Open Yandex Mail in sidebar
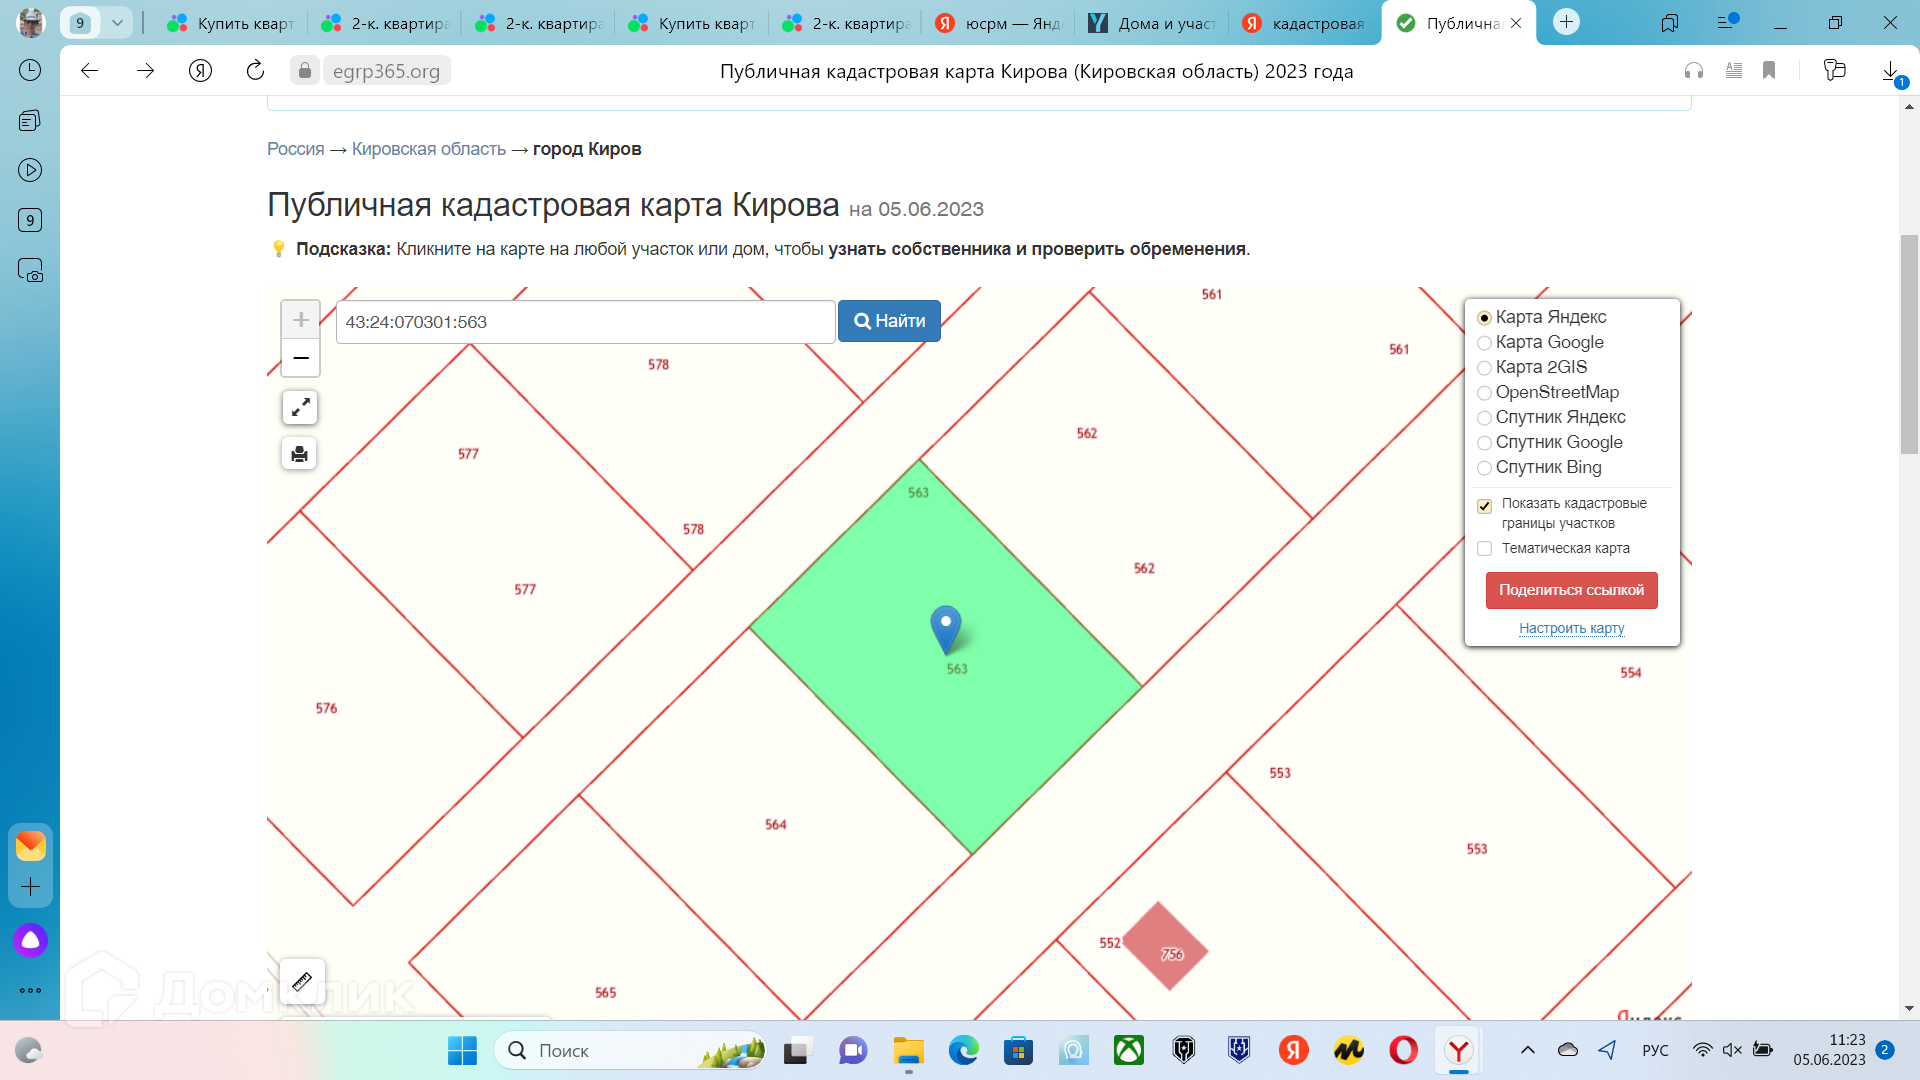The width and height of the screenshot is (1920, 1080). click(30, 846)
